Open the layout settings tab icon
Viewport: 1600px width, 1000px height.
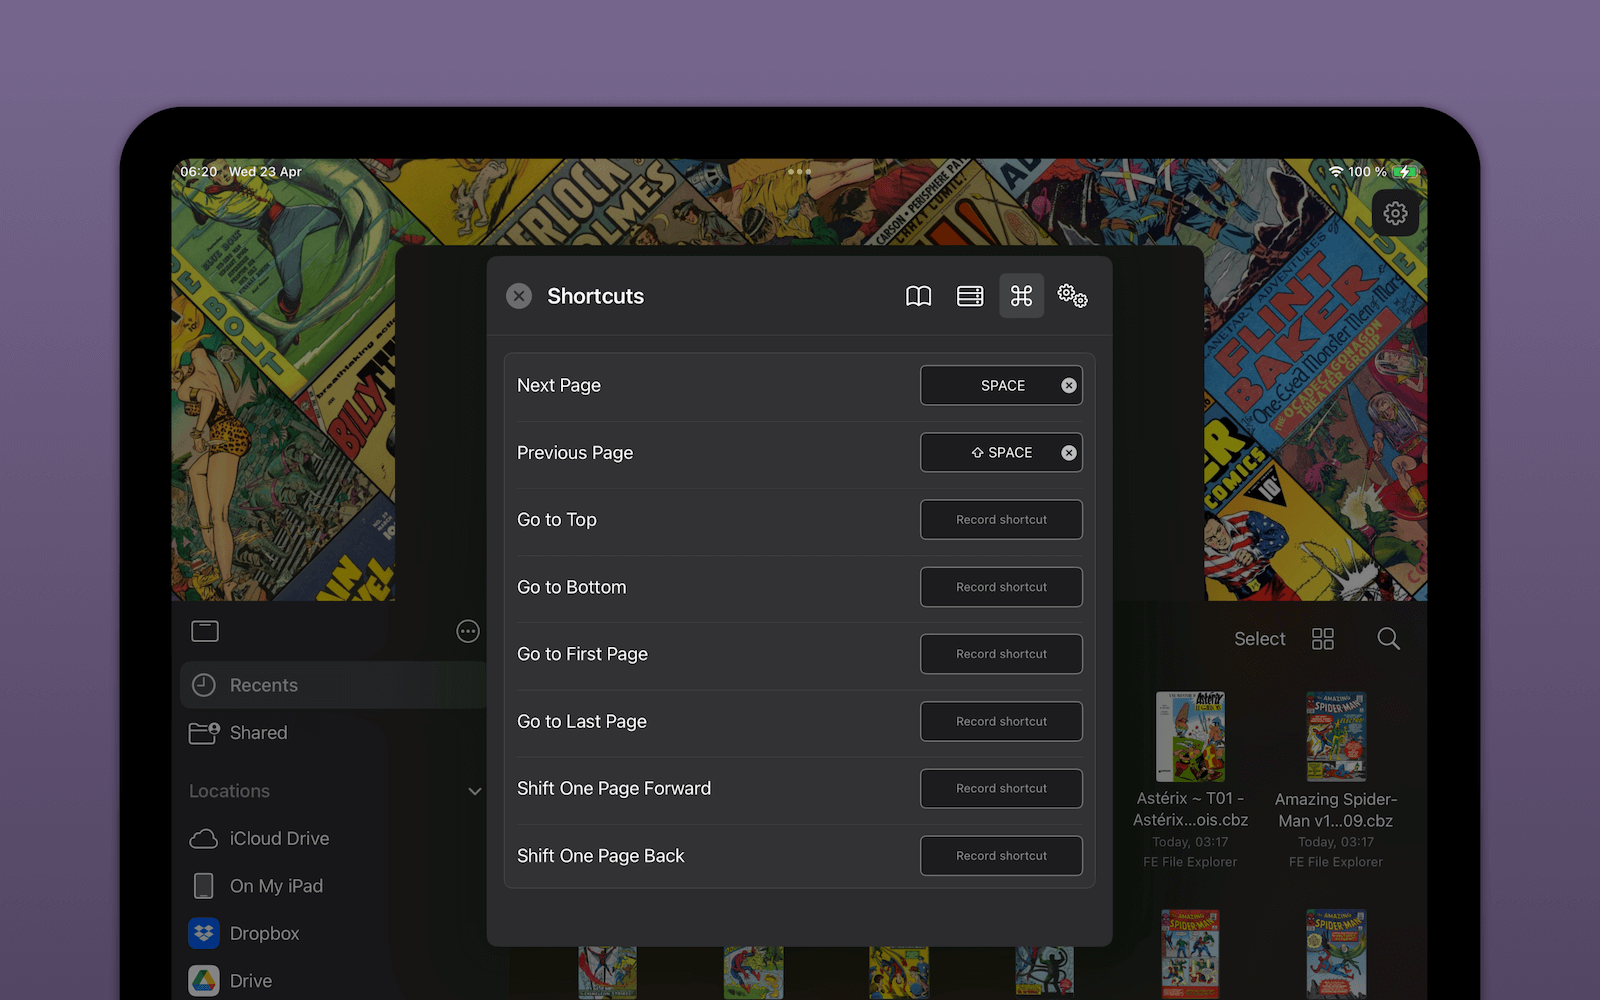(970, 296)
